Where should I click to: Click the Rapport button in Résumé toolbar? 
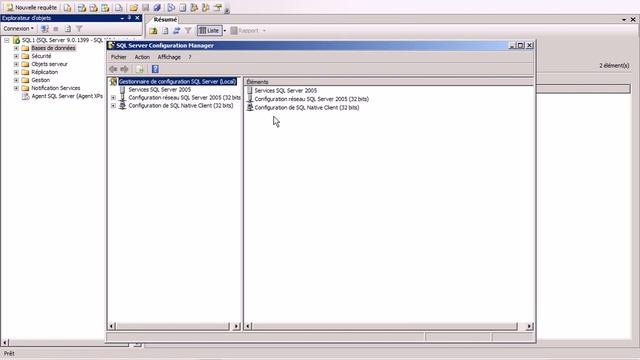point(244,31)
